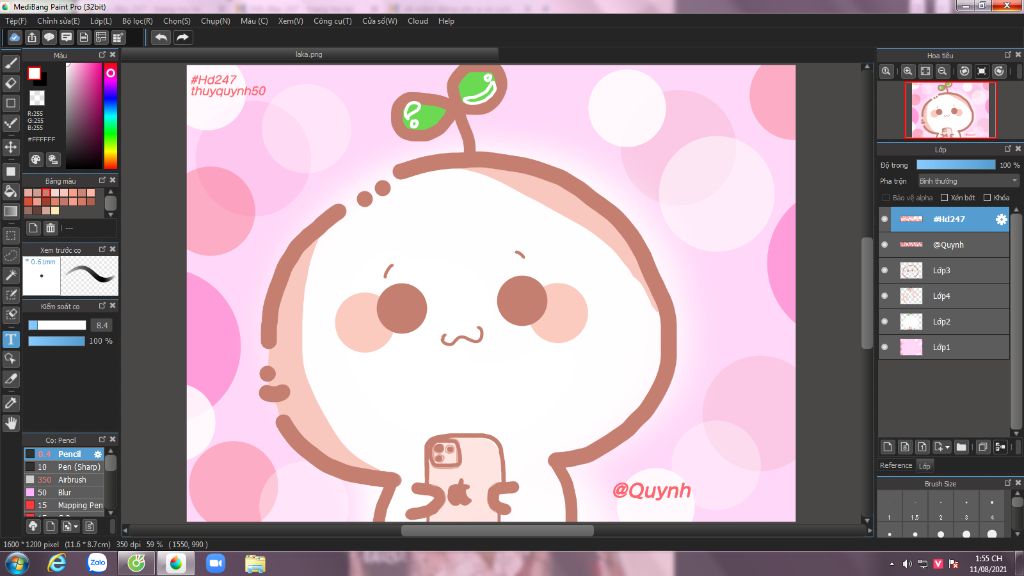1024x576 pixels.
Task: Zoom out using the navigator minus magnifier
Action: [x=942, y=71]
